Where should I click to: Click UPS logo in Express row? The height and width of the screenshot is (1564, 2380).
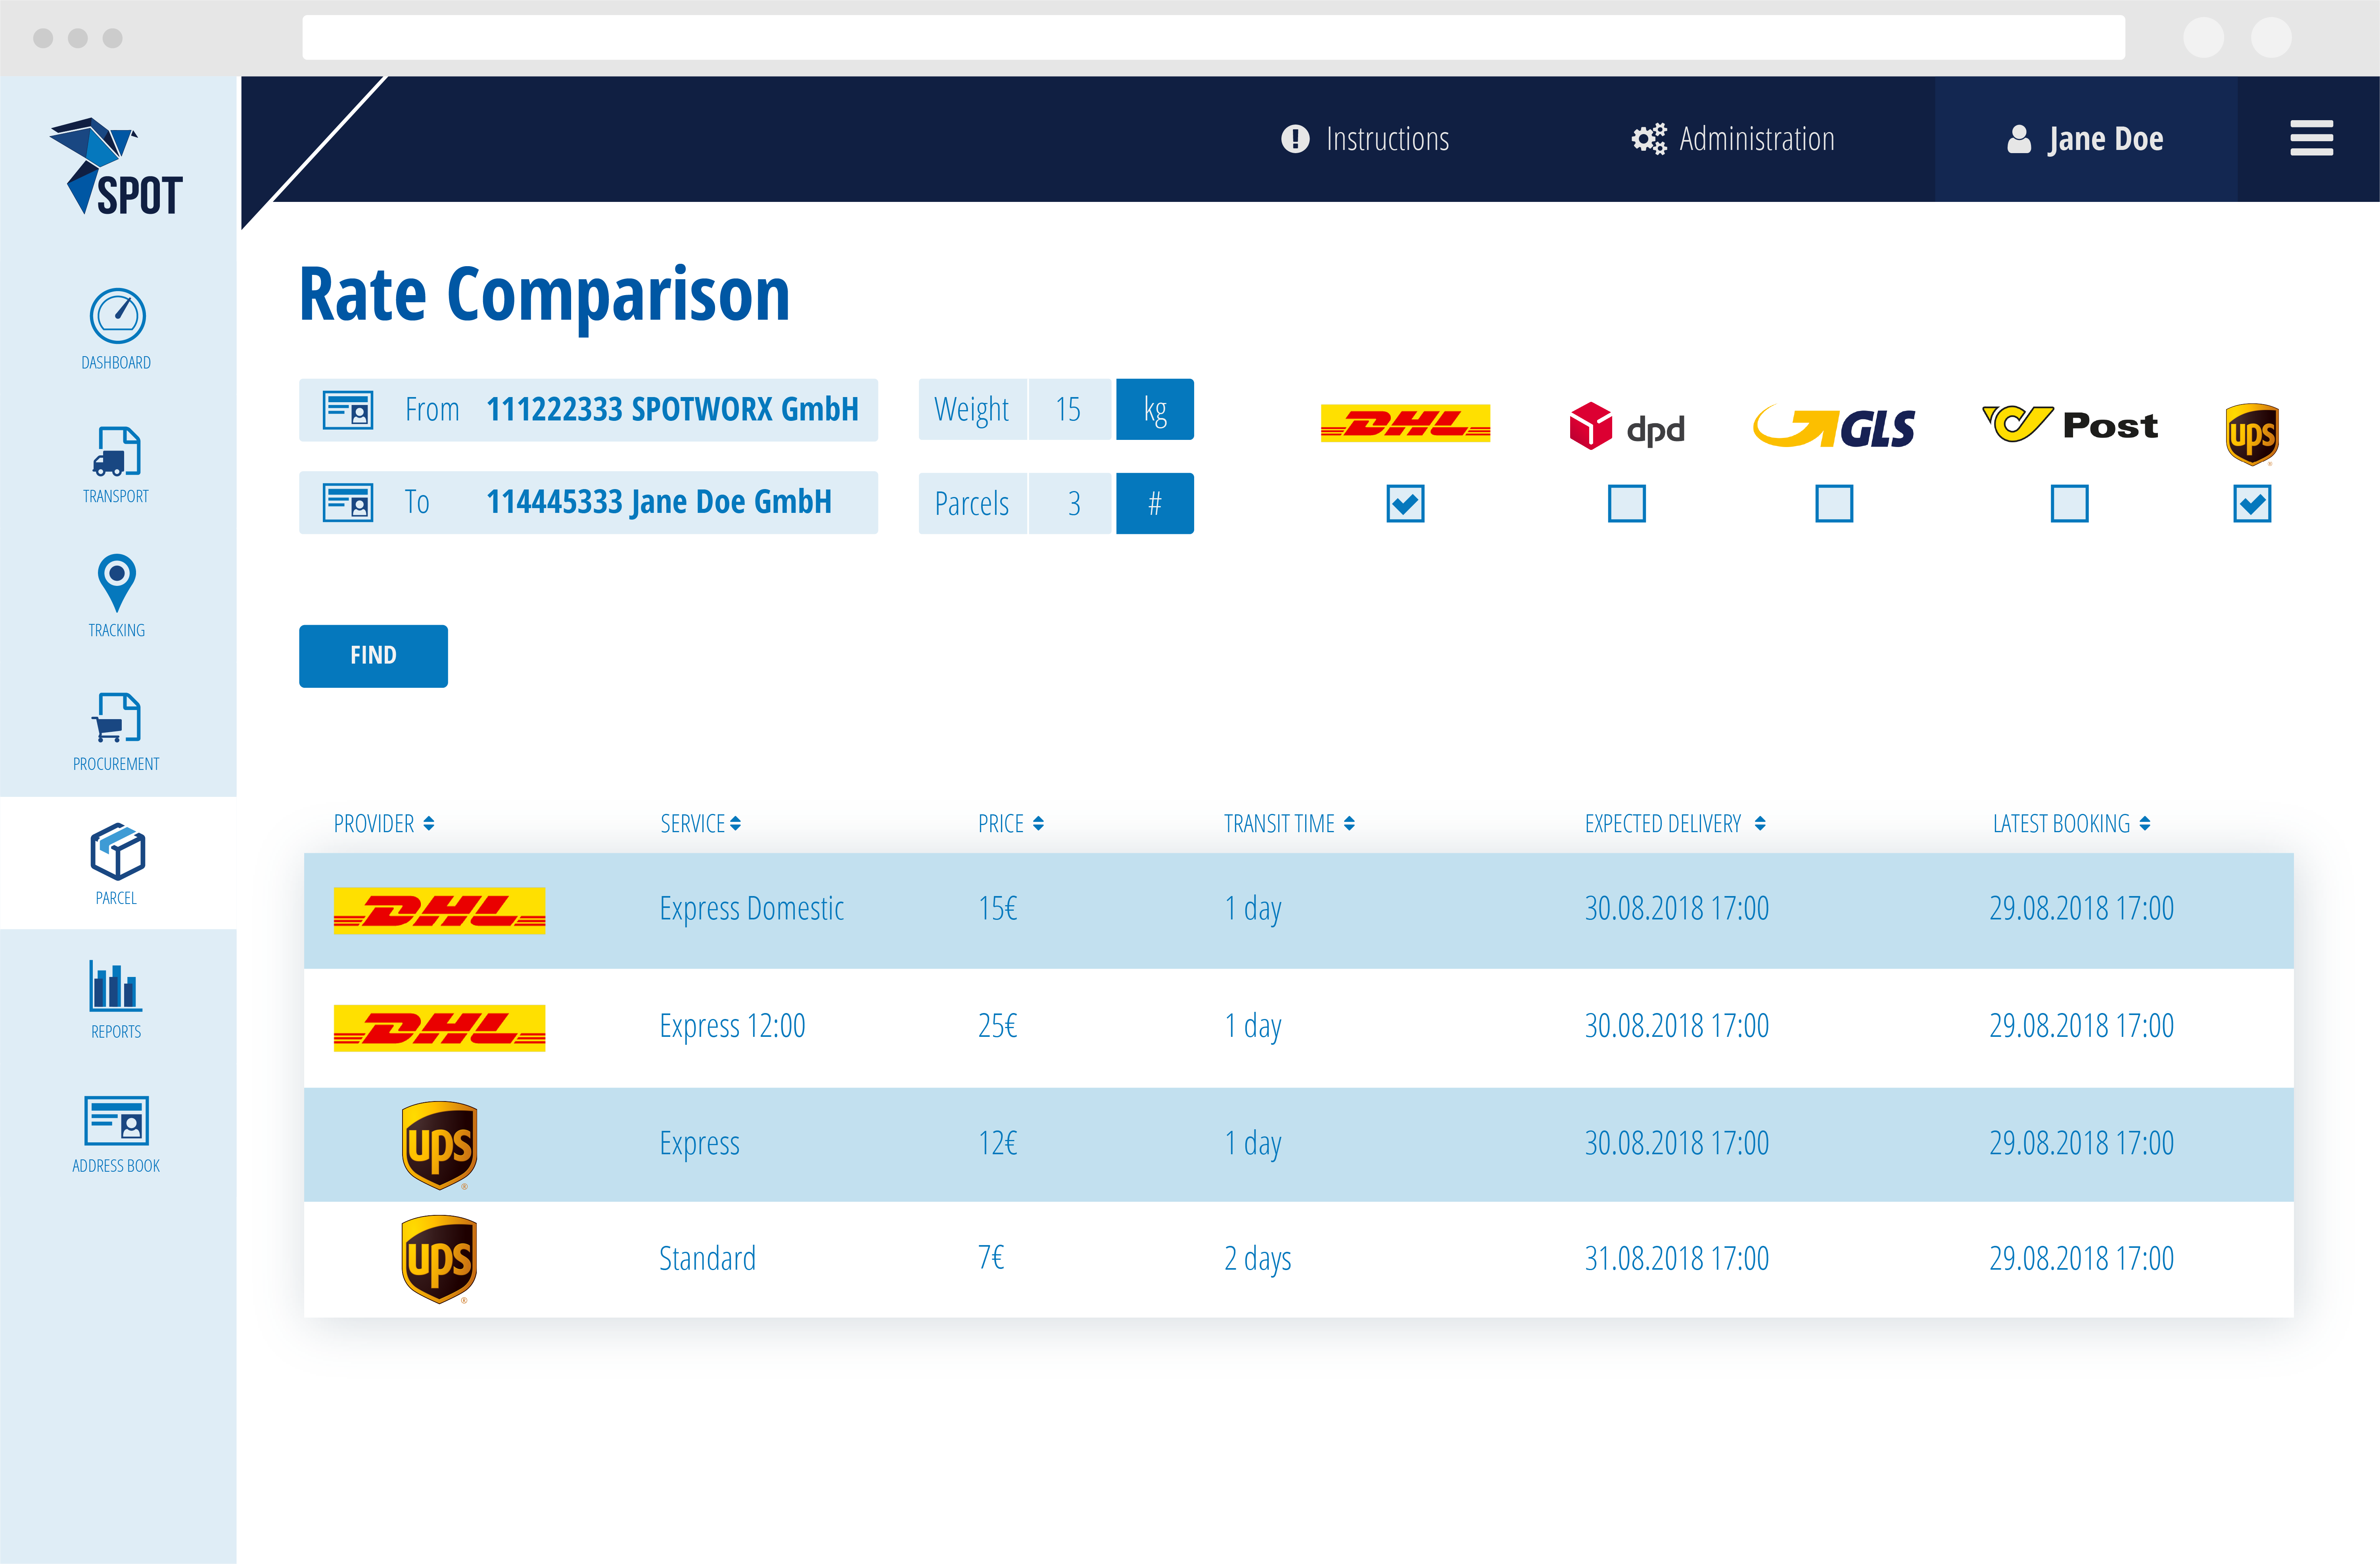tap(439, 1146)
